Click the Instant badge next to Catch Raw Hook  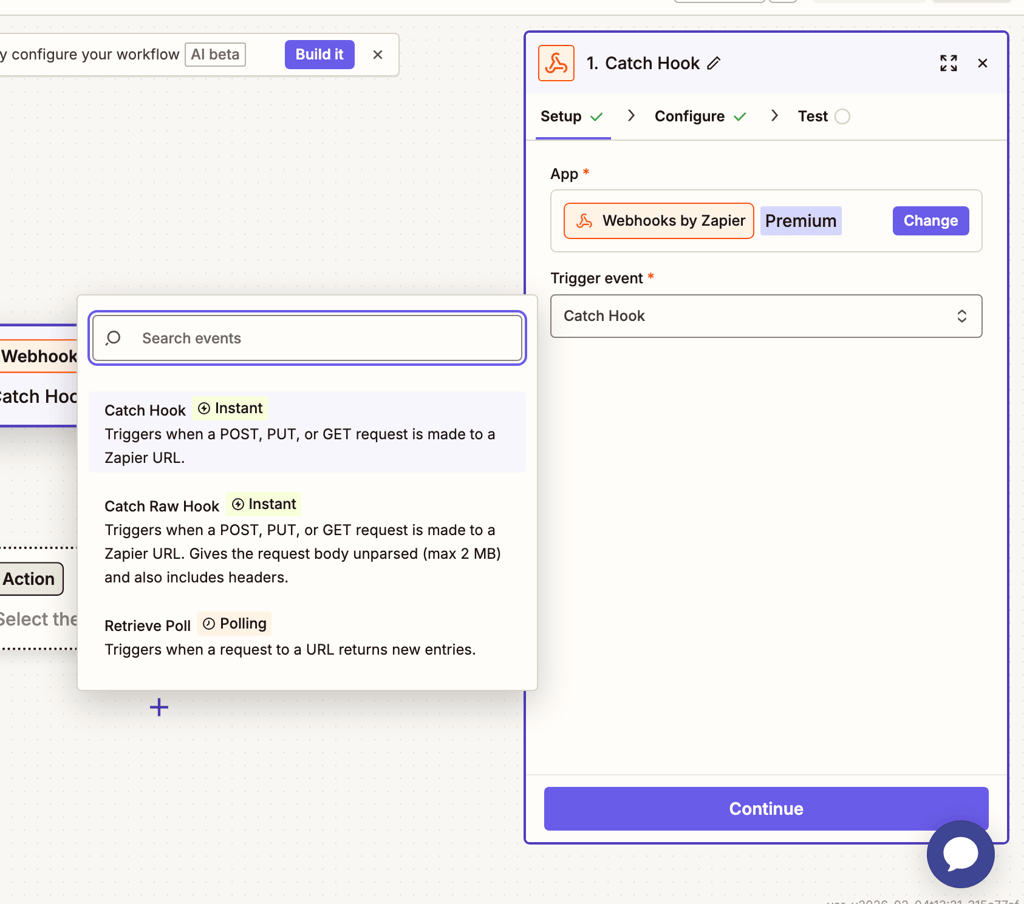tap(264, 504)
